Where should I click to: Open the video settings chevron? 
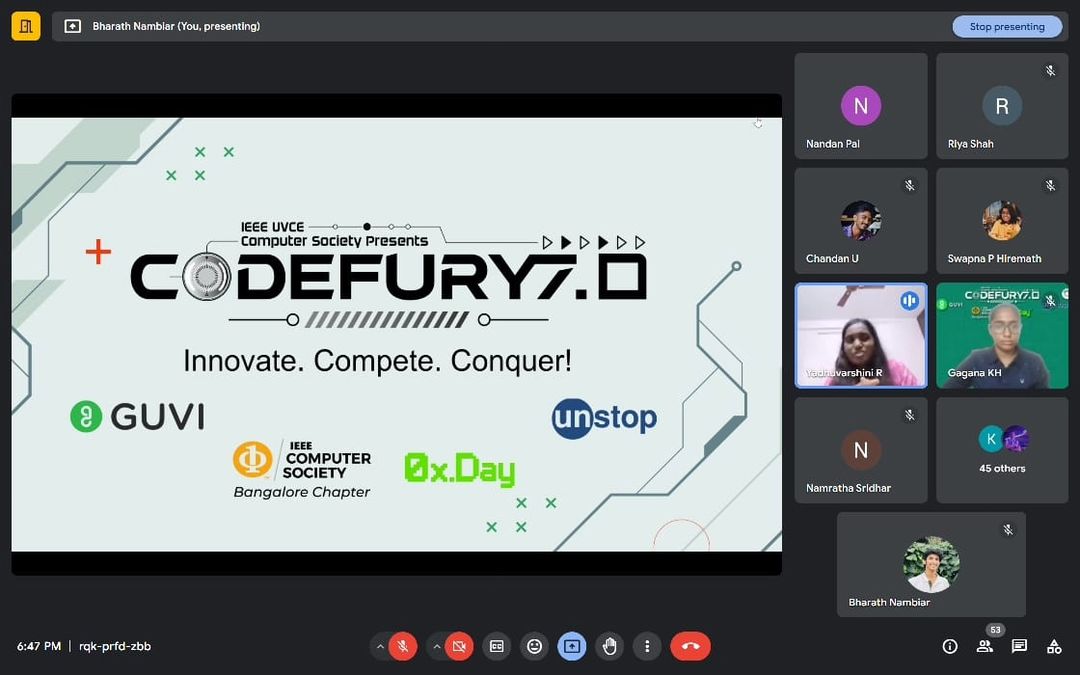437,646
